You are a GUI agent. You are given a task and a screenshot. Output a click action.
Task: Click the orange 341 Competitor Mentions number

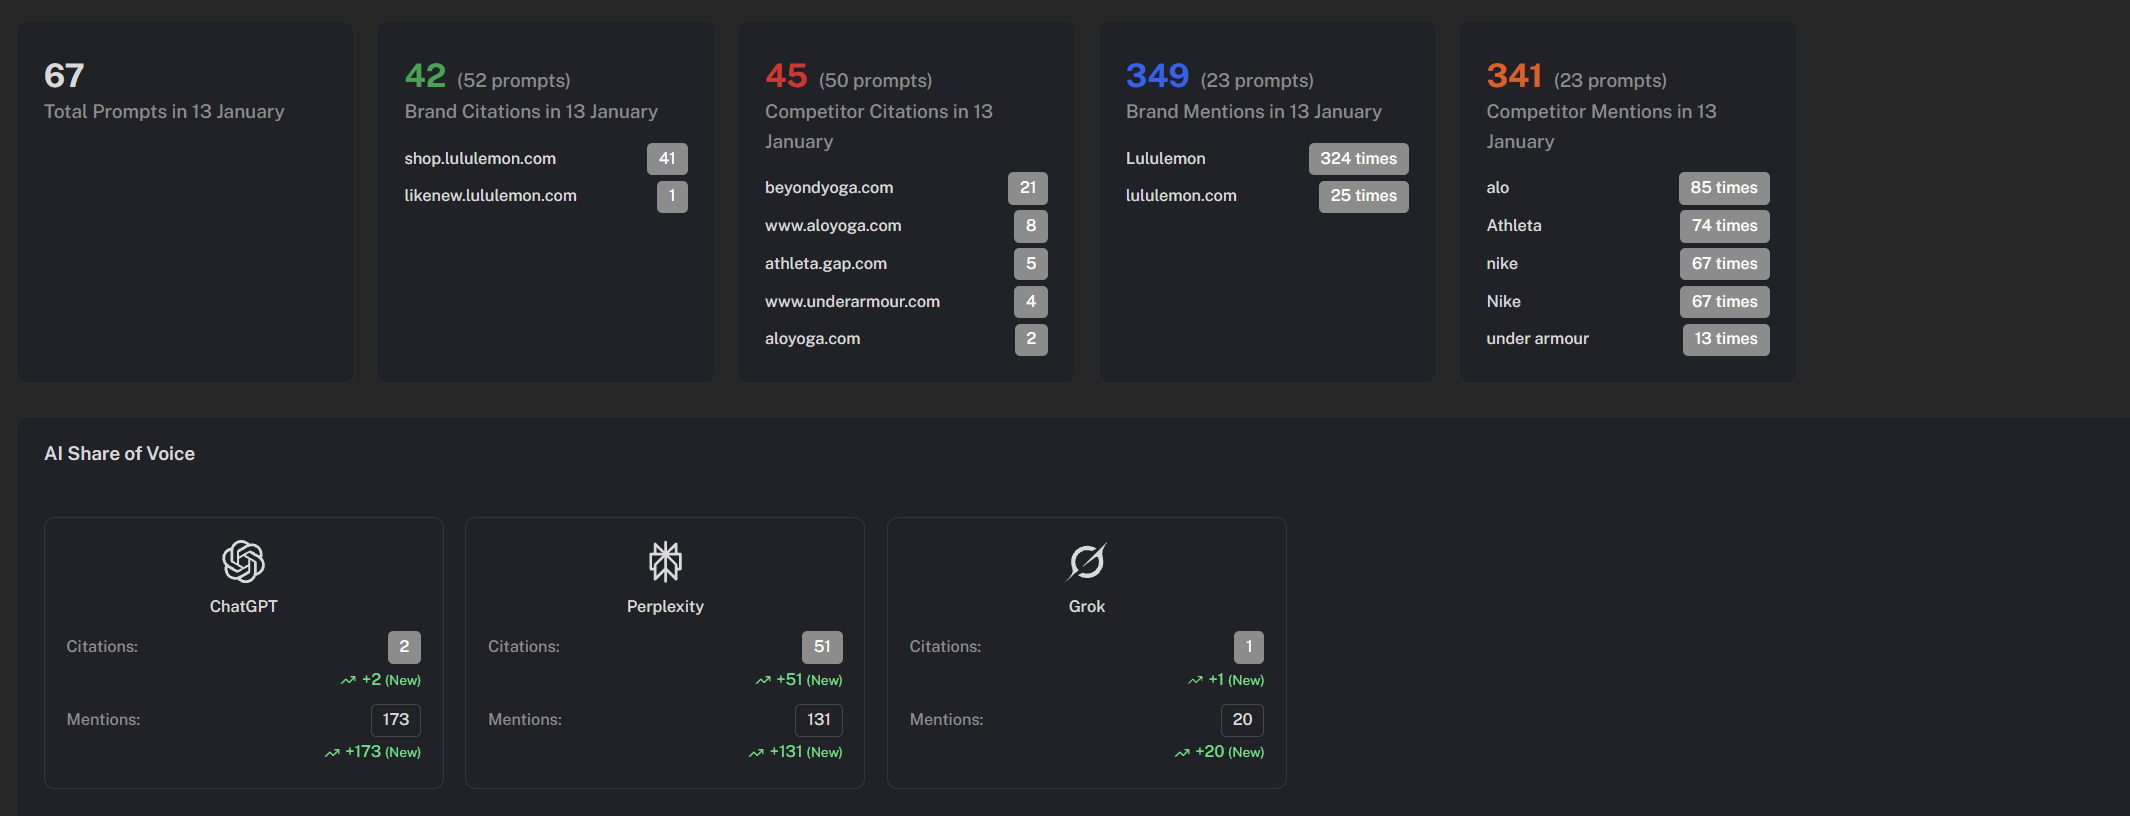point(1514,76)
